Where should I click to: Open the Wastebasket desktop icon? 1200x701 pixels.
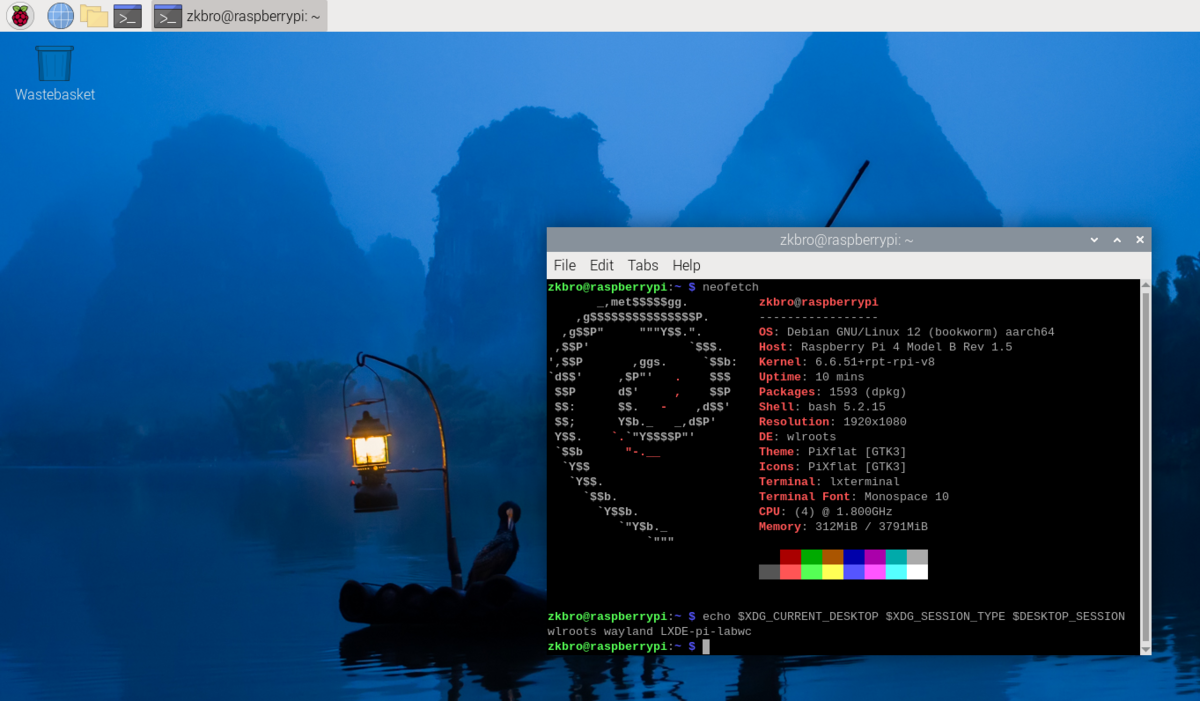(x=55, y=64)
